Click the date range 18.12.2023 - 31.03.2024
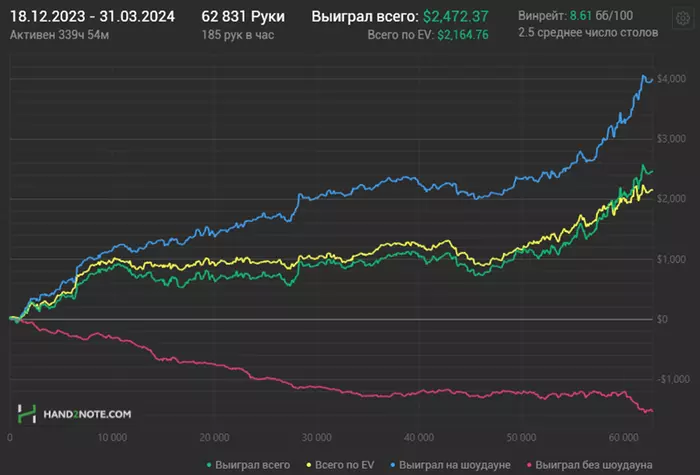This screenshot has height=475, width=700. click(92, 17)
